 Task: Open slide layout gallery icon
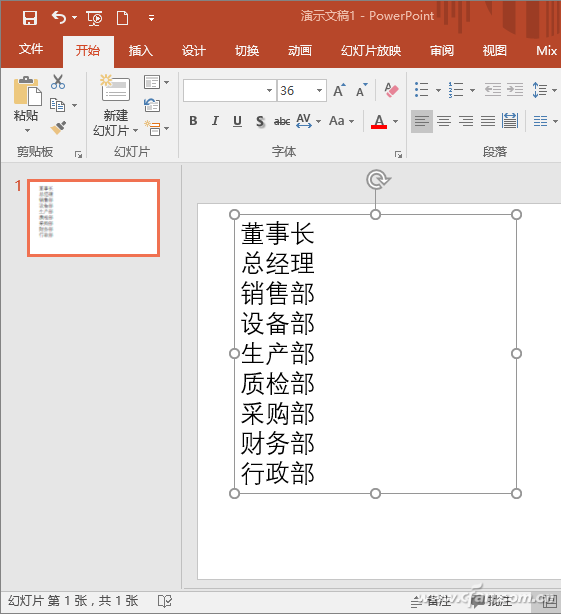coord(152,82)
